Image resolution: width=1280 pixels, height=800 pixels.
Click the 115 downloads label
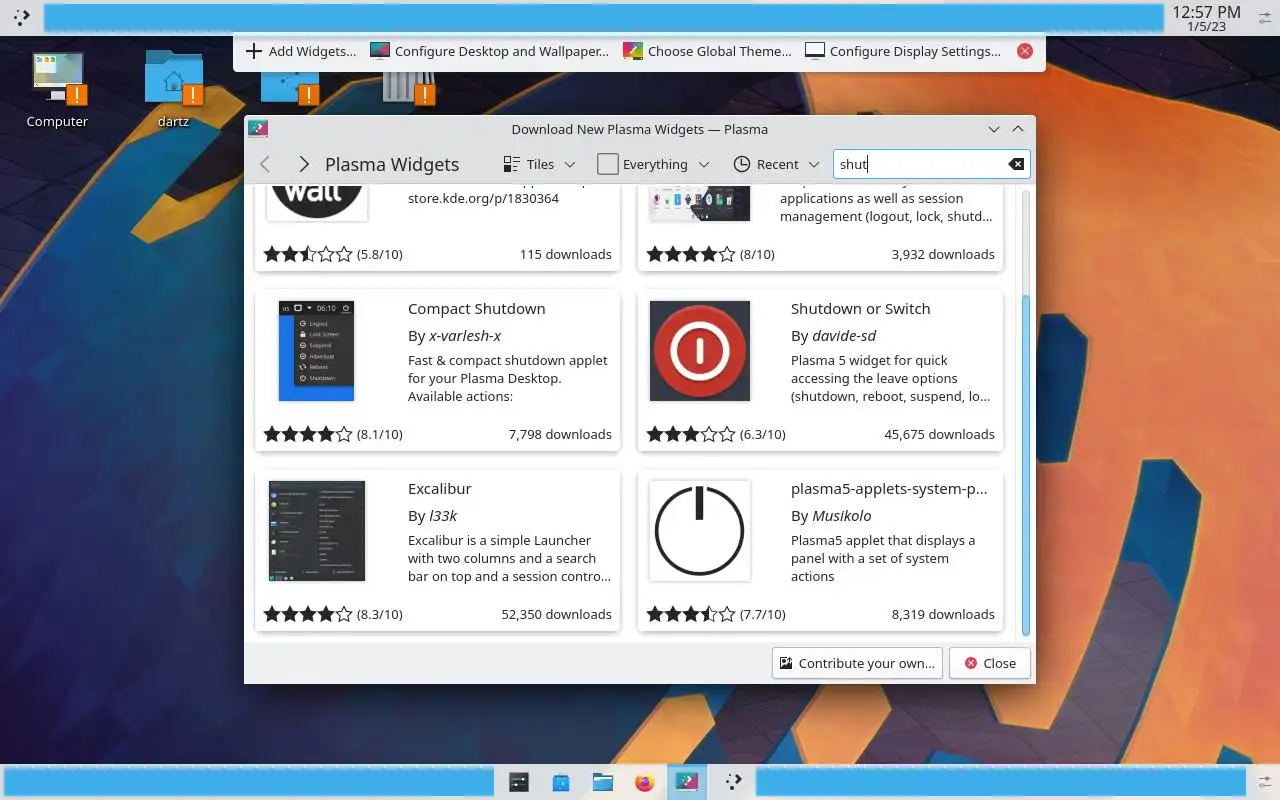(x=565, y=254)
